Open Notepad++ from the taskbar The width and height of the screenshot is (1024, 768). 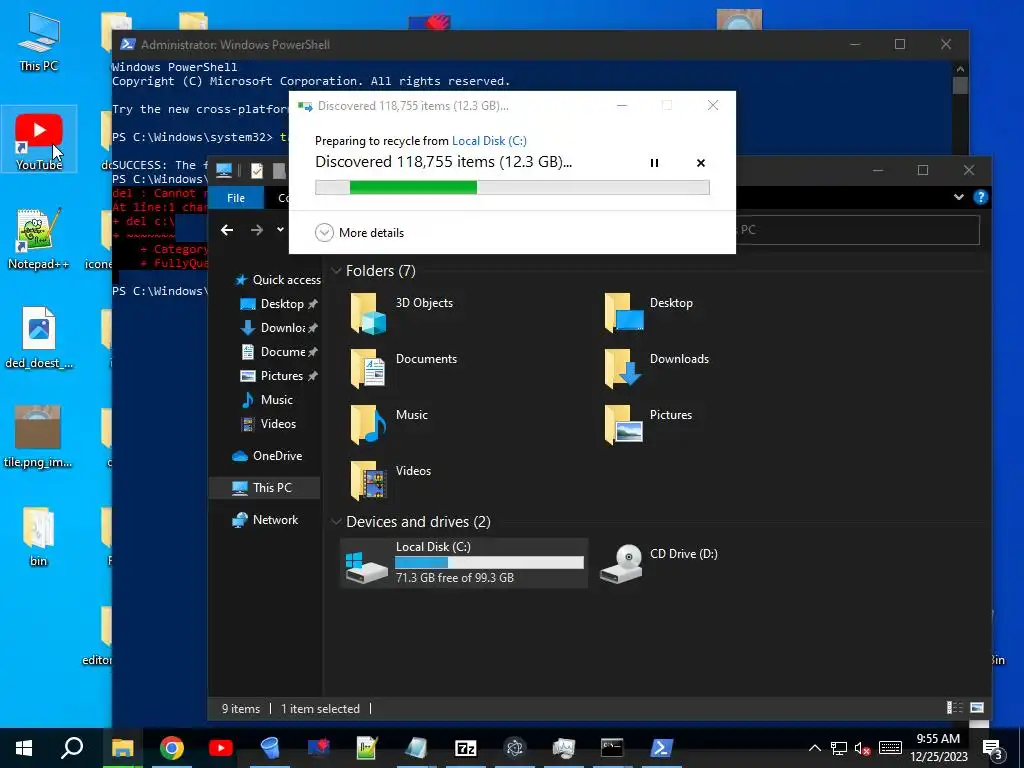coord(368,748)
